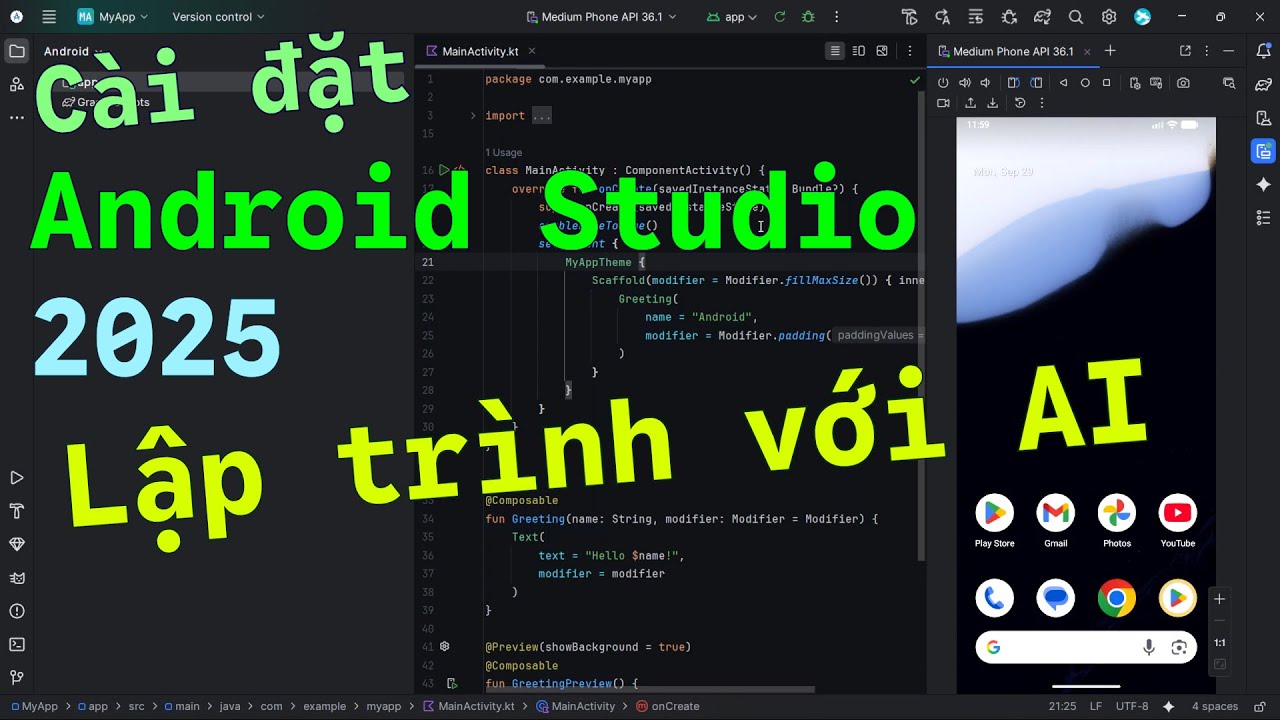This screenshot has height=720, width=1280.
Task: Open the Notifications panel bell
Action: coord(1264,51)
